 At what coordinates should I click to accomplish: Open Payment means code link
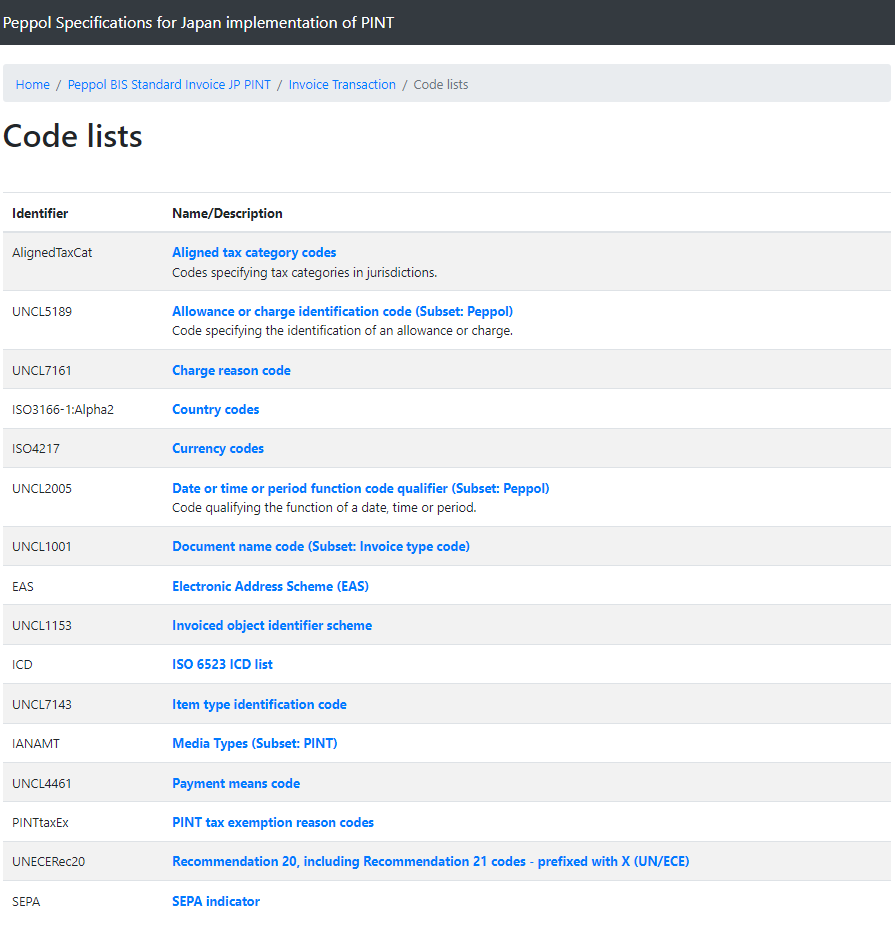(236, 784)
